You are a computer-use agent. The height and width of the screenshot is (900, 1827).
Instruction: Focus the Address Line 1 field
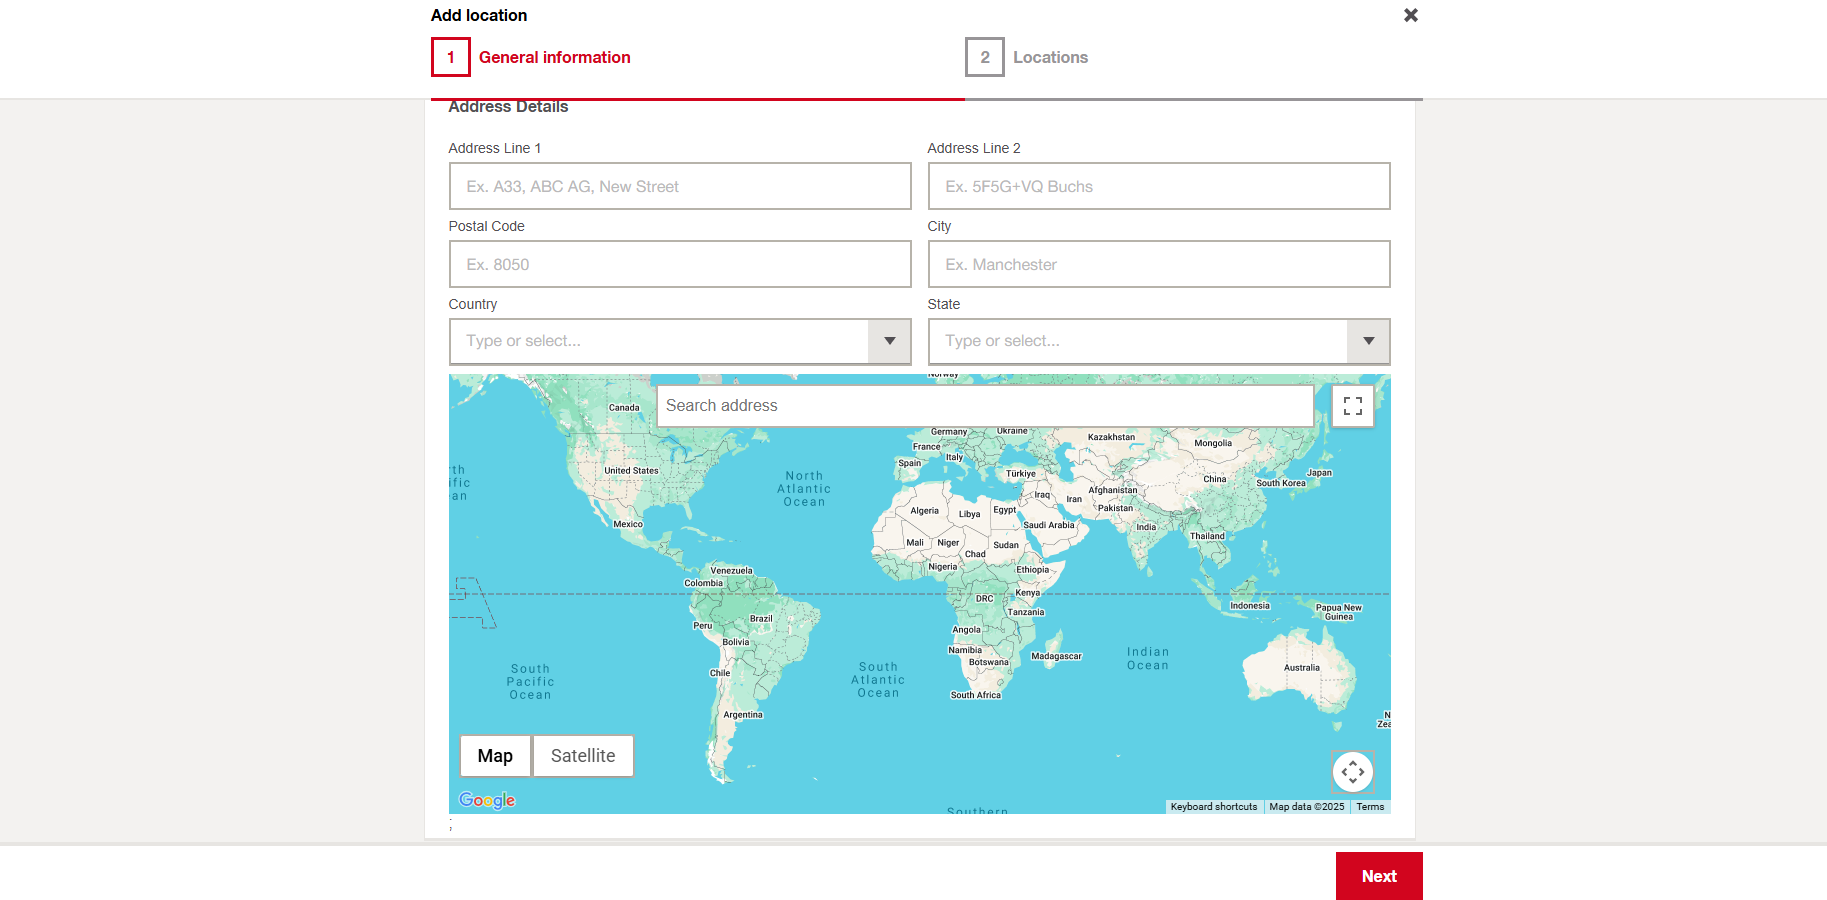pyautogui.click(x=680, y=186)
